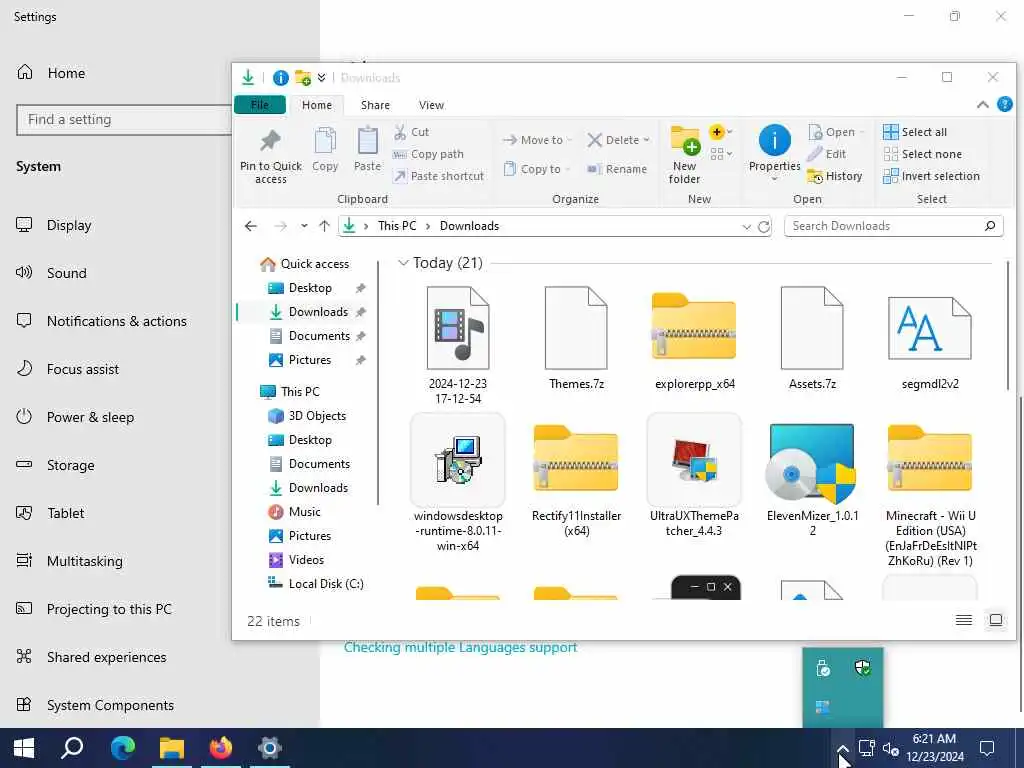The width and height of the screenshot is (1024, 768).
Task: Open Microsoft Edge from taskbar
Action: (122, 748)
